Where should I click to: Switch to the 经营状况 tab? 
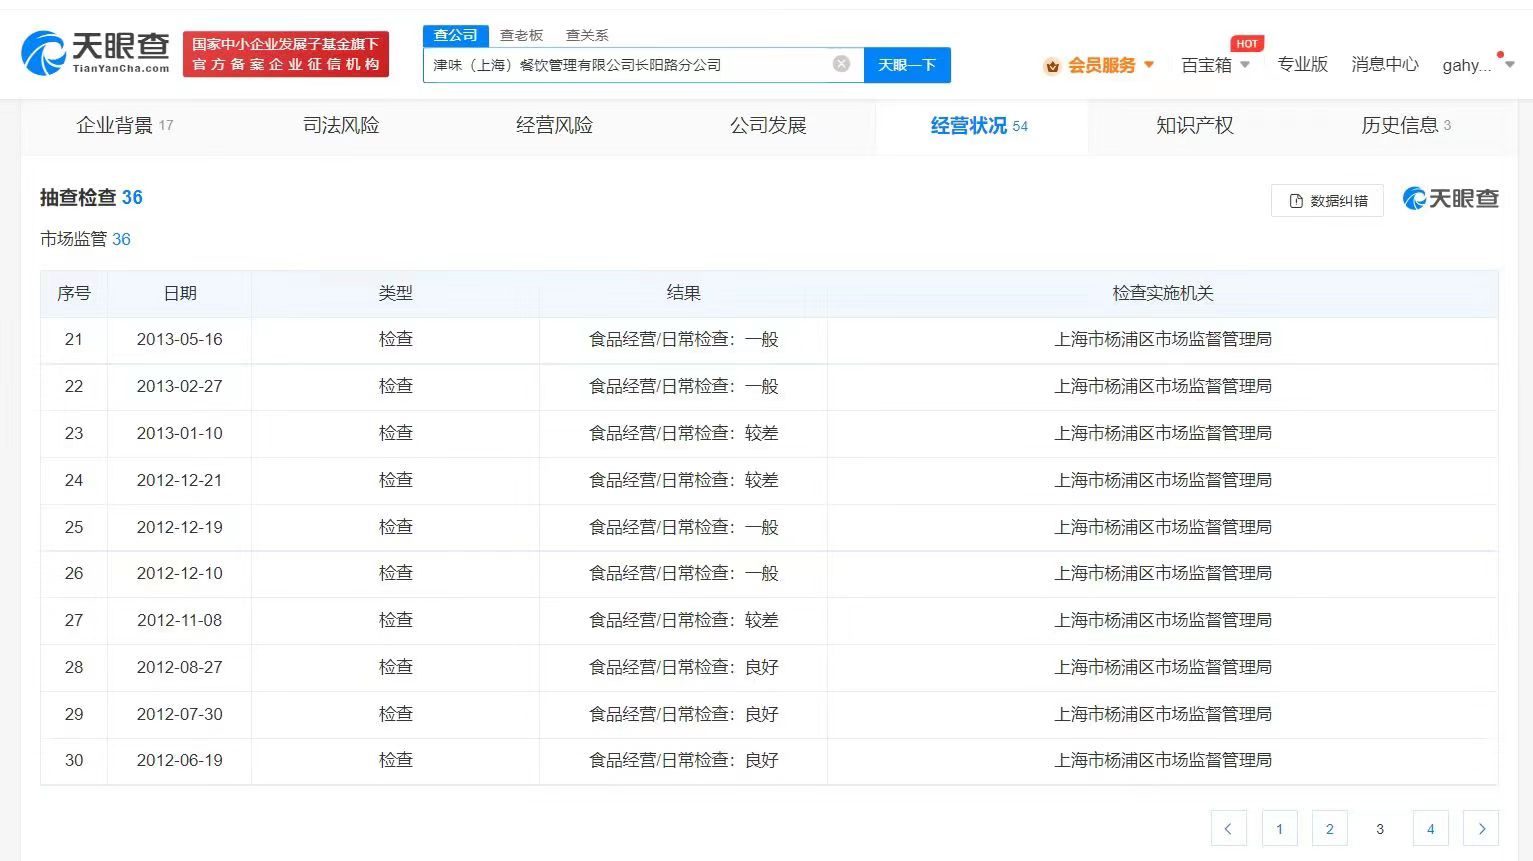(x=979, y=125)
